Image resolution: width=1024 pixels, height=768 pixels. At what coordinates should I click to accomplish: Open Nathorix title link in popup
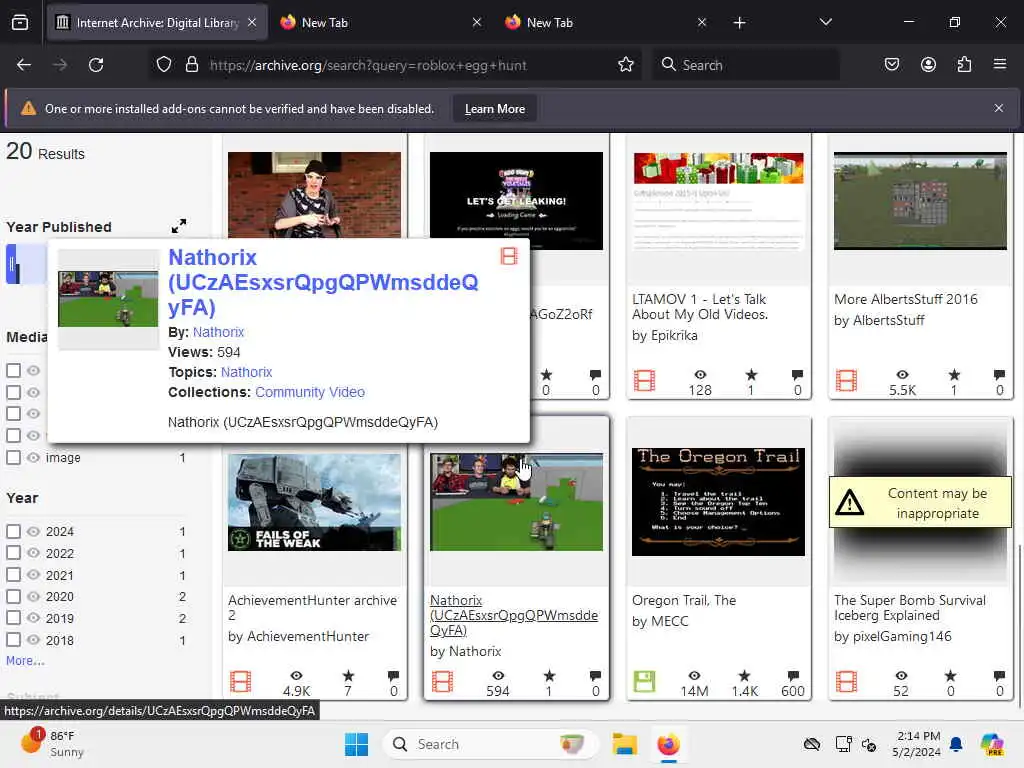323,282
